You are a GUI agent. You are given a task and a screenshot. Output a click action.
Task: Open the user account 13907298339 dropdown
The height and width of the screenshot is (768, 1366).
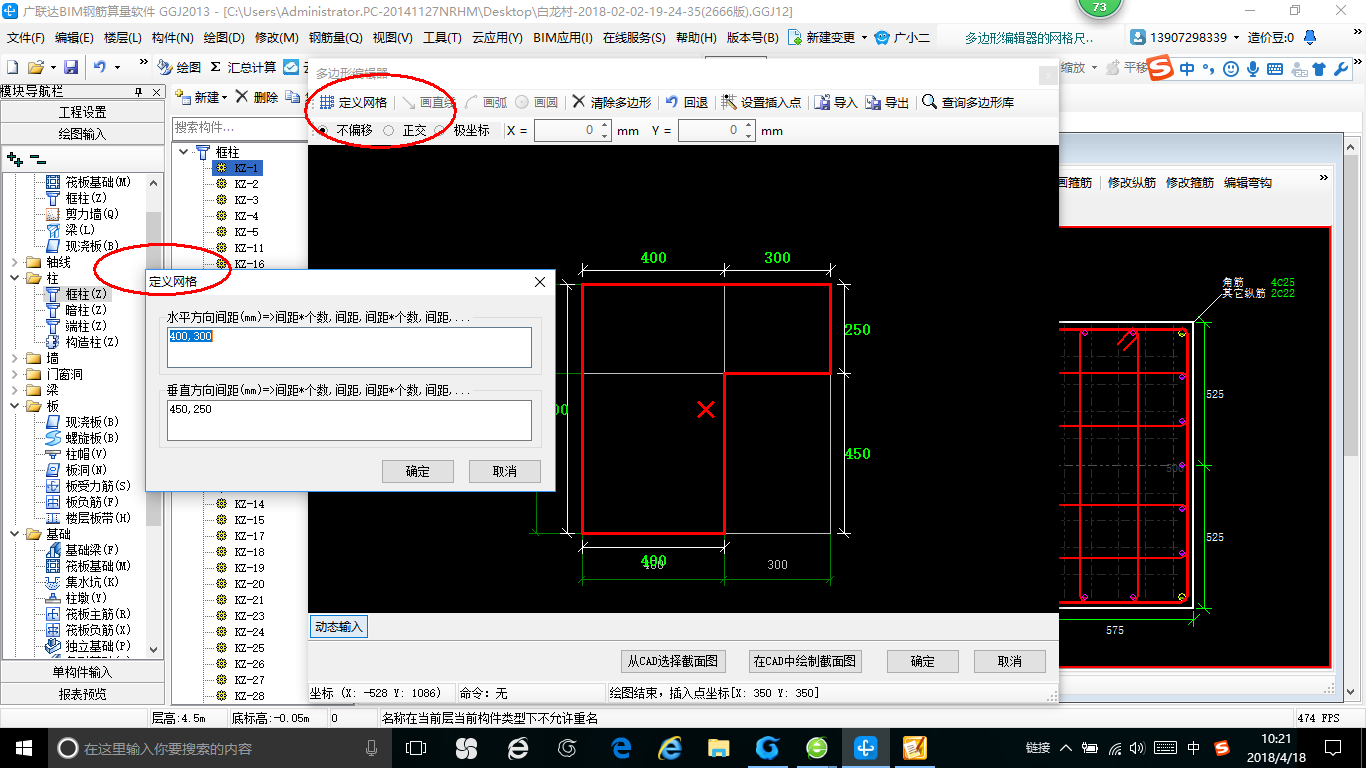pyautogui.click(x=1236, y=38)
